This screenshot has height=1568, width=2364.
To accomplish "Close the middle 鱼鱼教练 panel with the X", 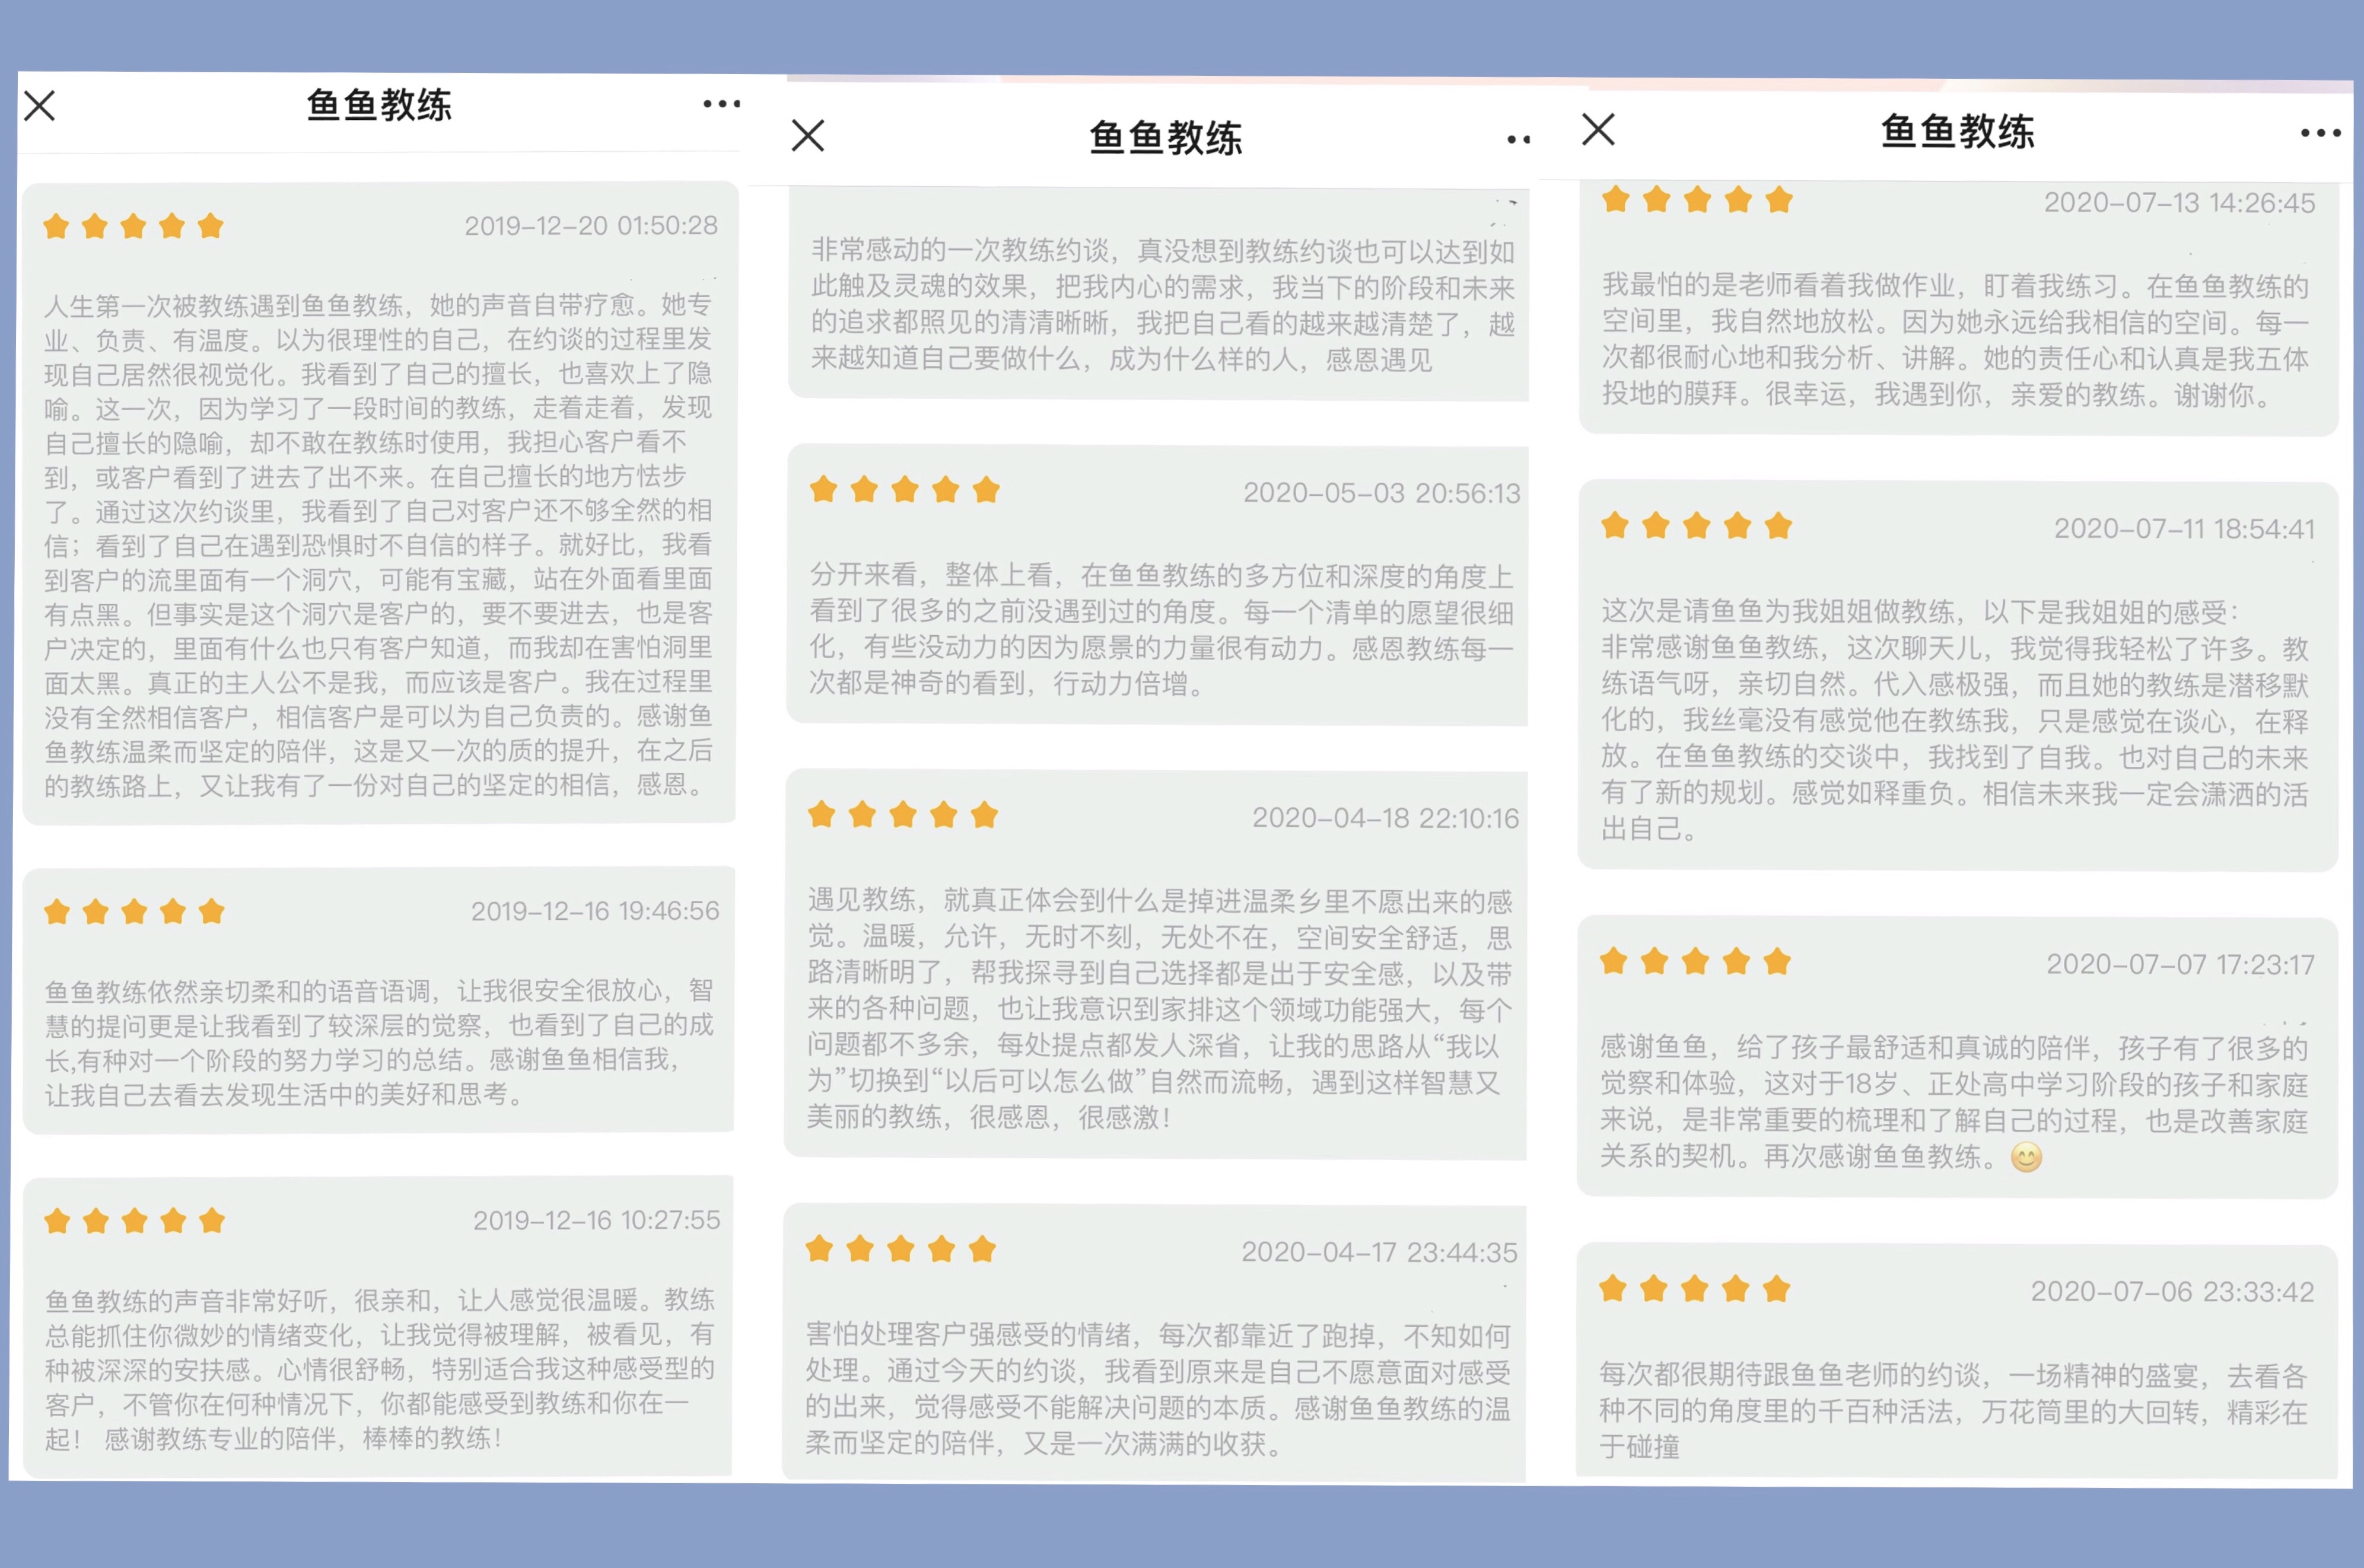I will (x=807, y=135).
